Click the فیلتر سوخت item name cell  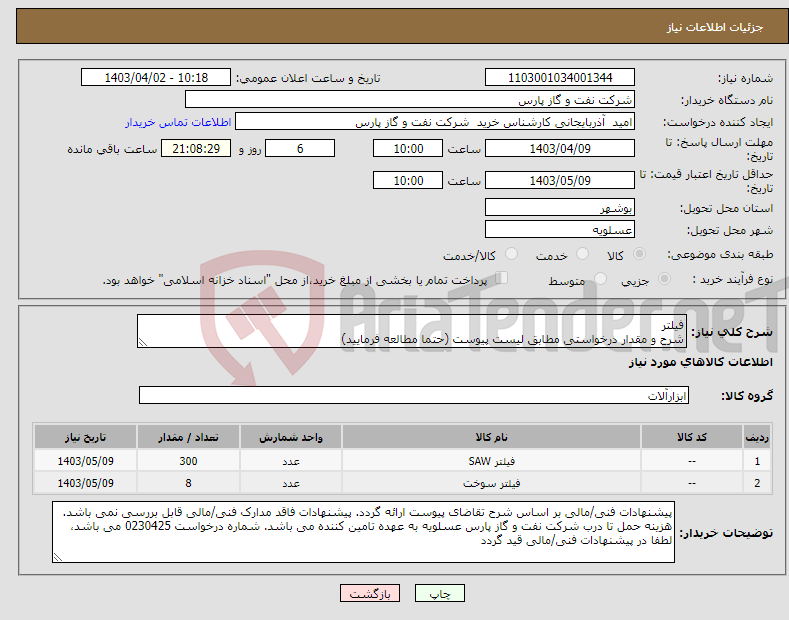[x=491, y=483]
